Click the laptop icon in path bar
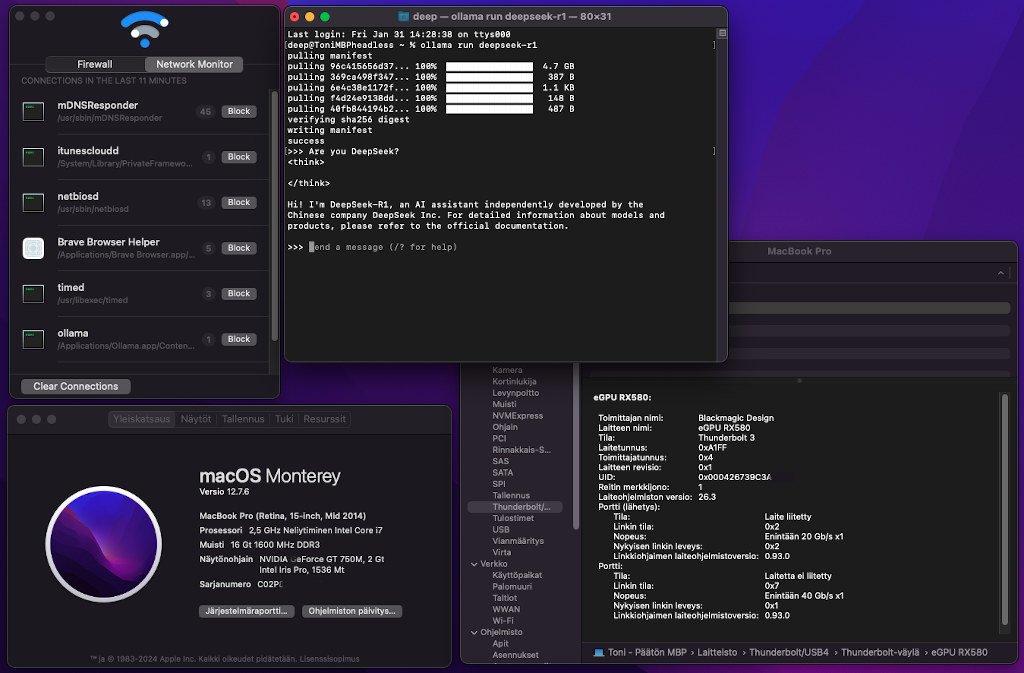Image resolution: width=1024 pixels, height=673 pixels. [598, 652]
